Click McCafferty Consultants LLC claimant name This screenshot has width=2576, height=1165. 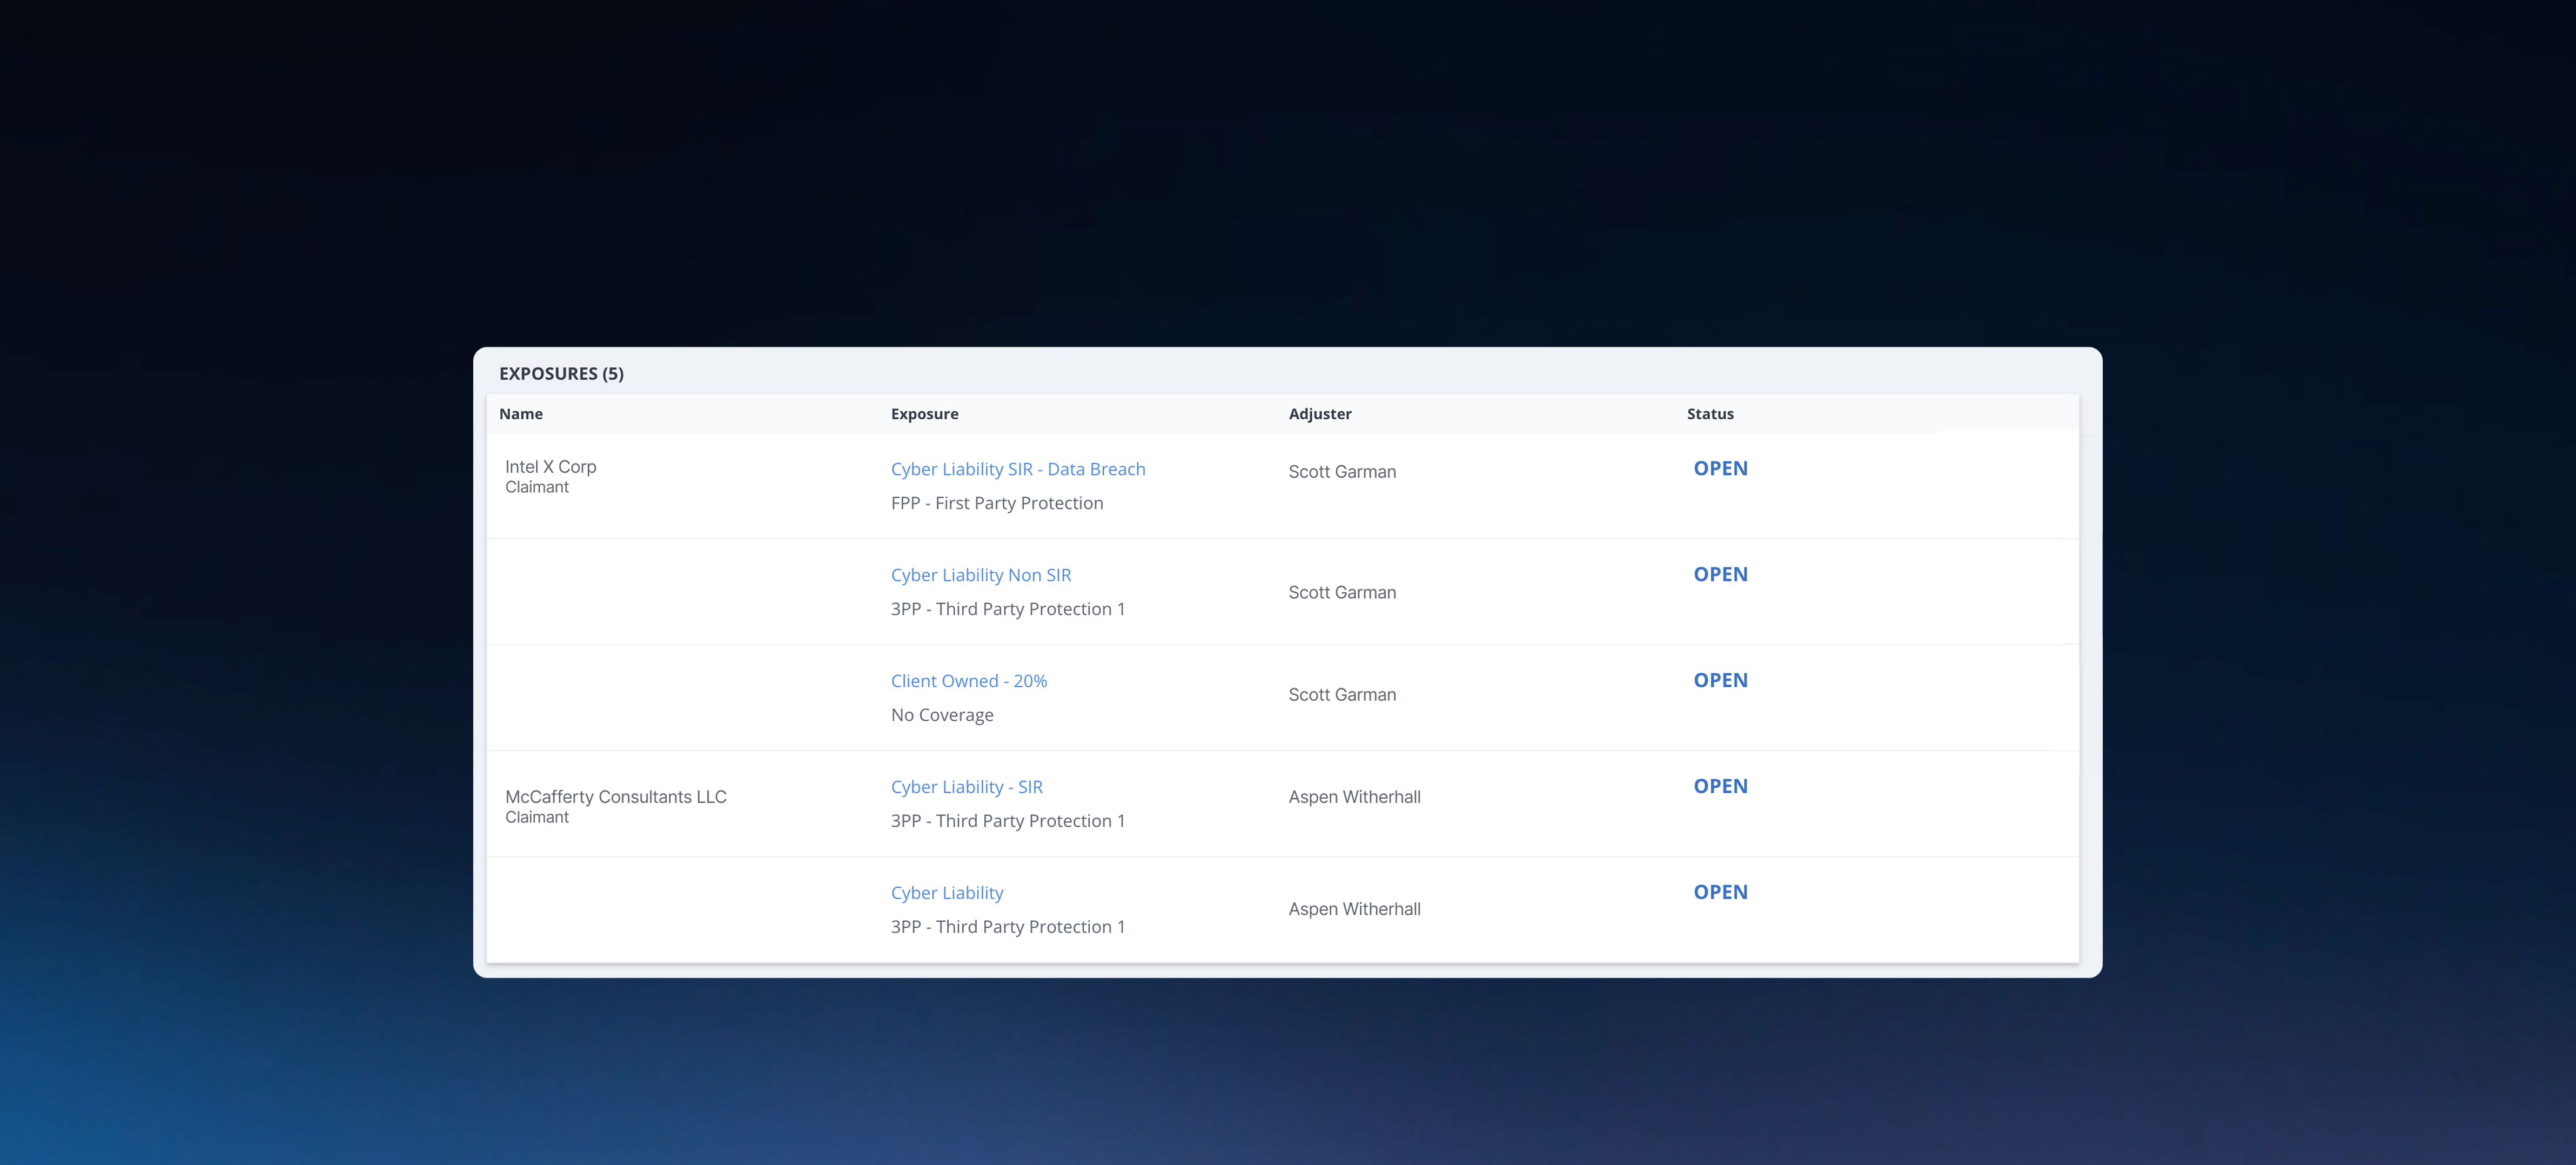(x=615, y=797)
